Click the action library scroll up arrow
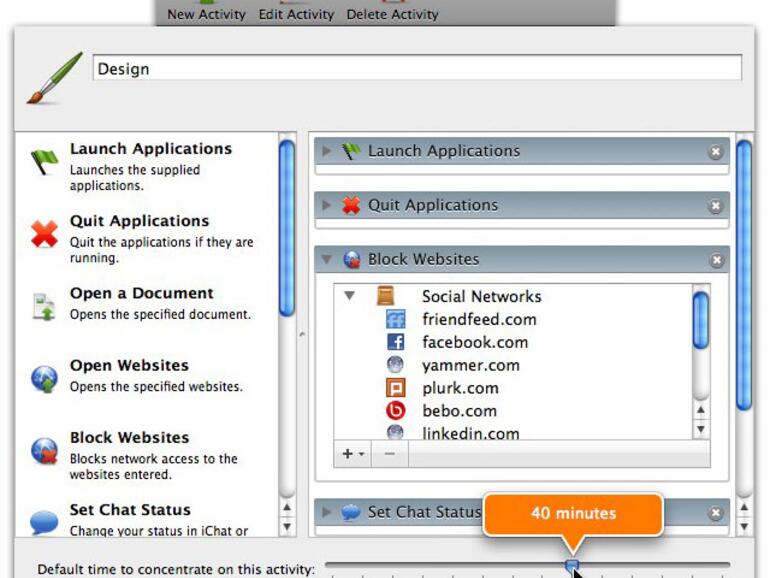The width and height of the screenshot is (770, 578). 287,507
